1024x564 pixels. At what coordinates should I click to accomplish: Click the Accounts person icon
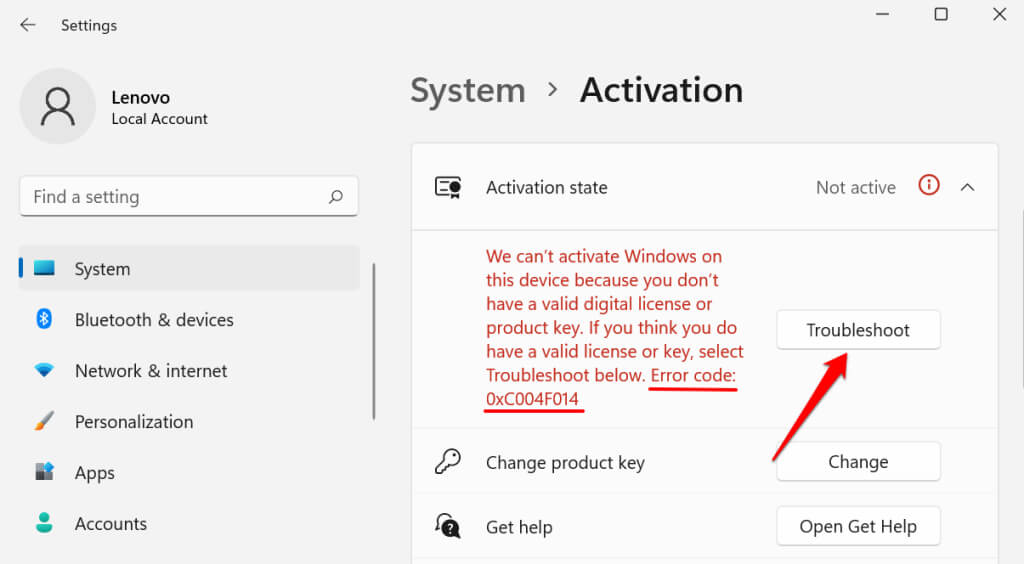click(x=44, y=523)
